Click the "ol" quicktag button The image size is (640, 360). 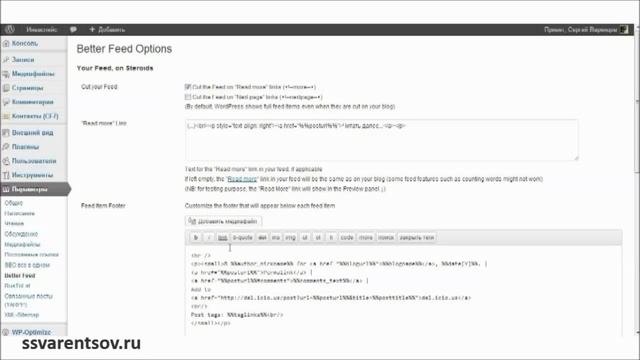tap(318, 238)
